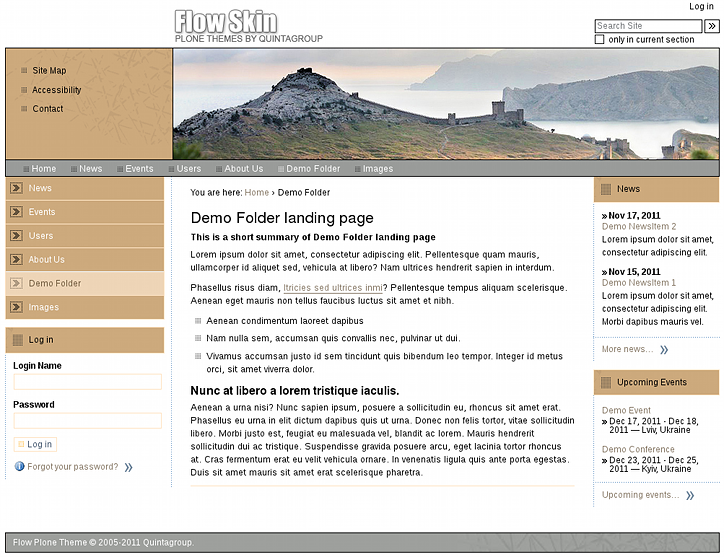Open Users in the top navigation bar
Image resolution: width=724 pixels, height=557 pixels.
[x=189, y=169]
